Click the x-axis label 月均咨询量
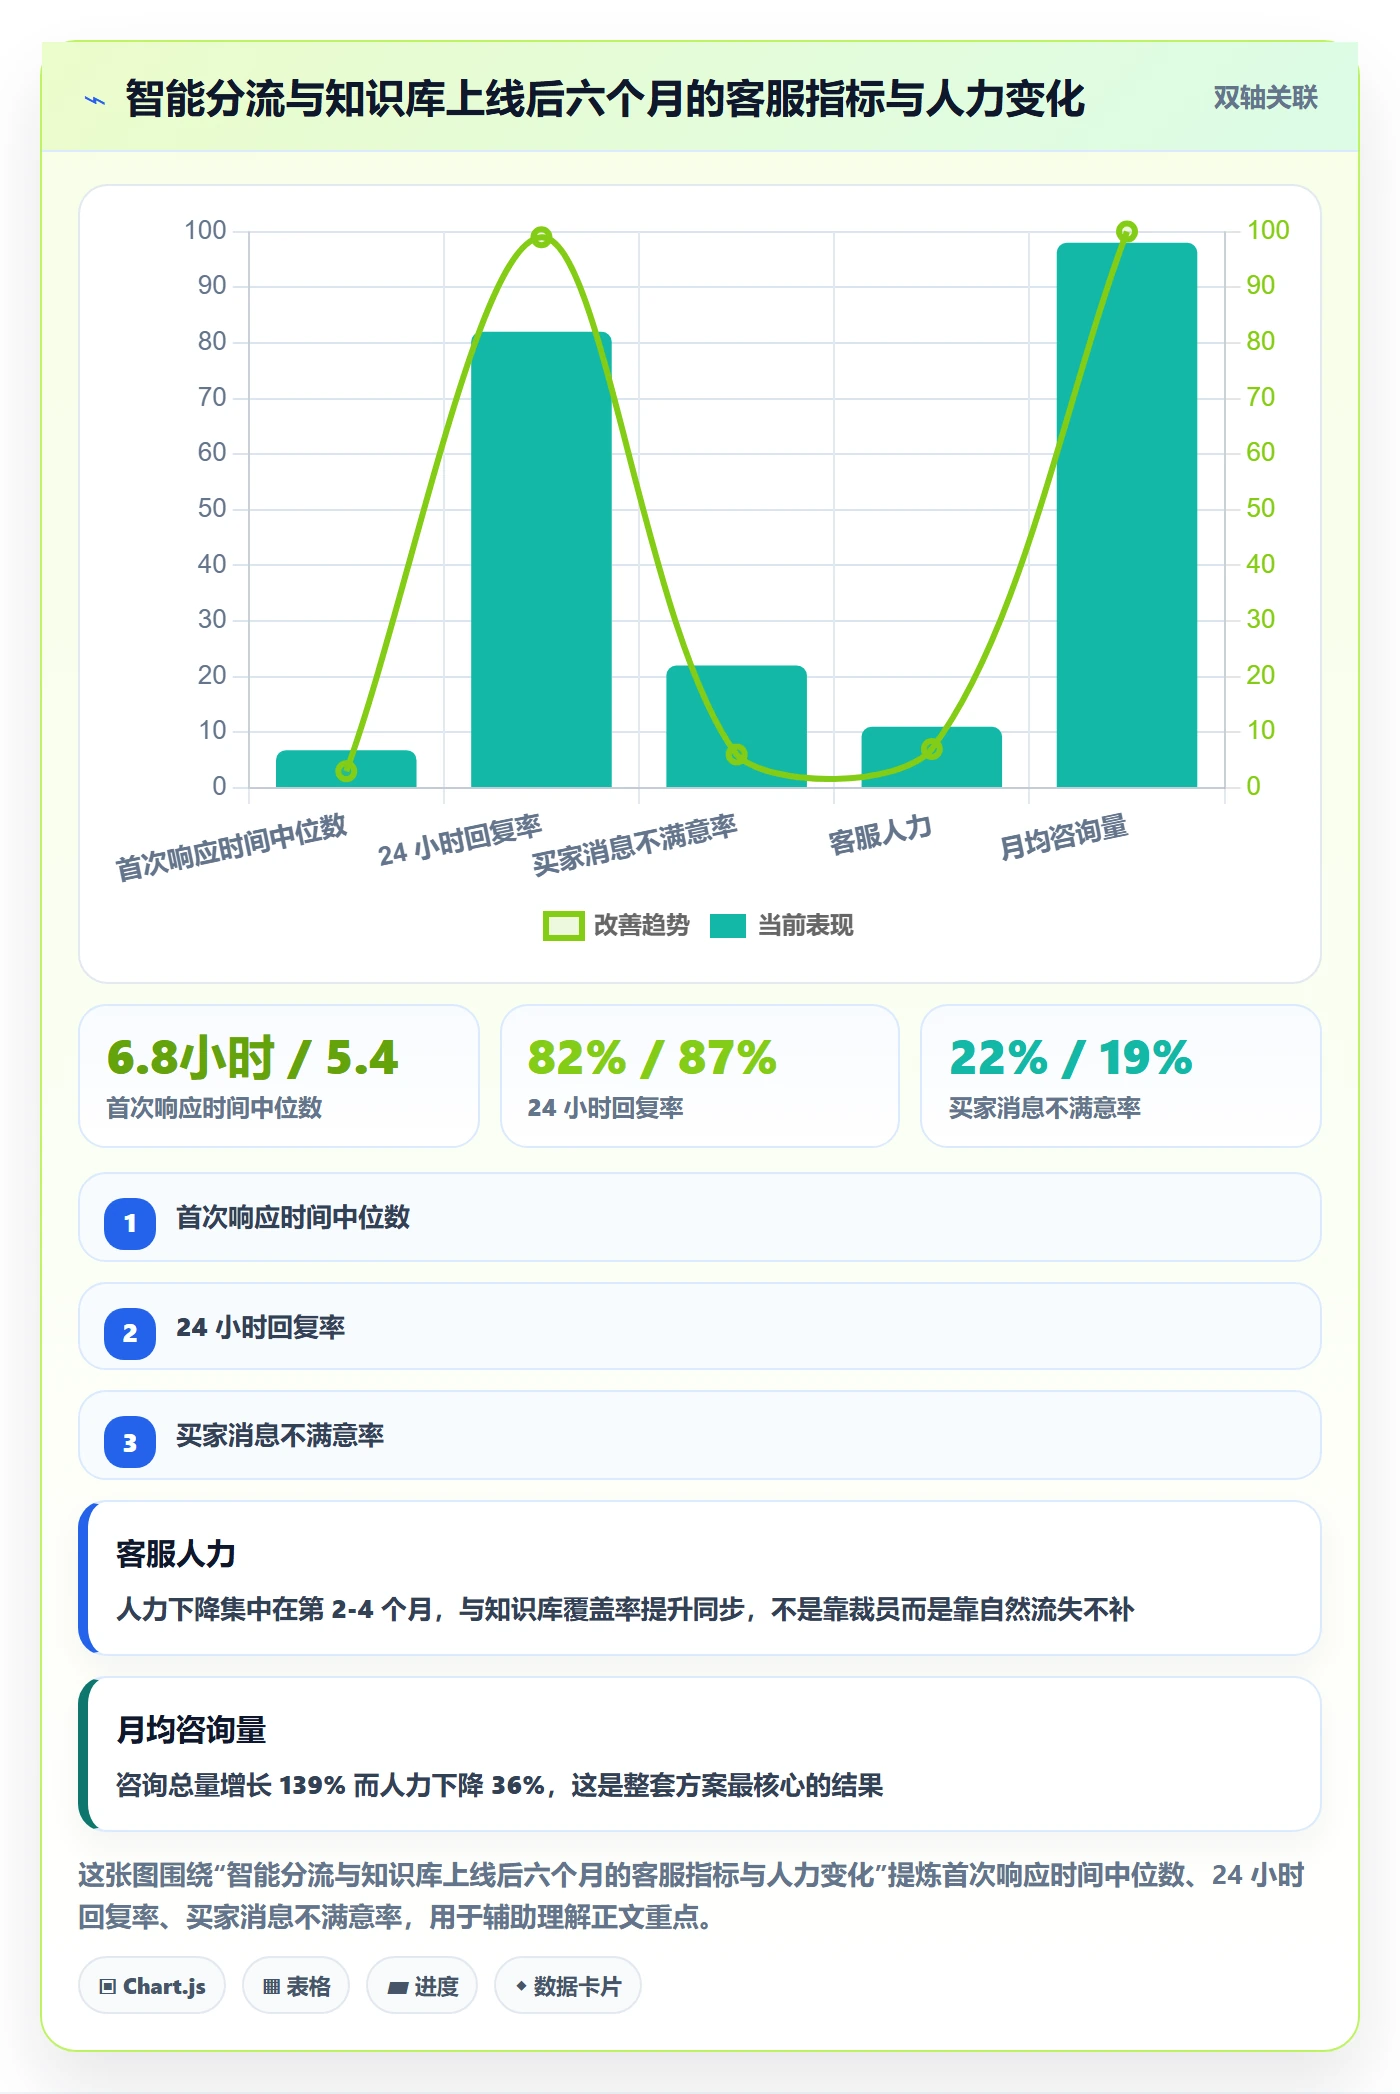The height and width of the screenshot is (2094, 1400). click(x=1064, y=837)
